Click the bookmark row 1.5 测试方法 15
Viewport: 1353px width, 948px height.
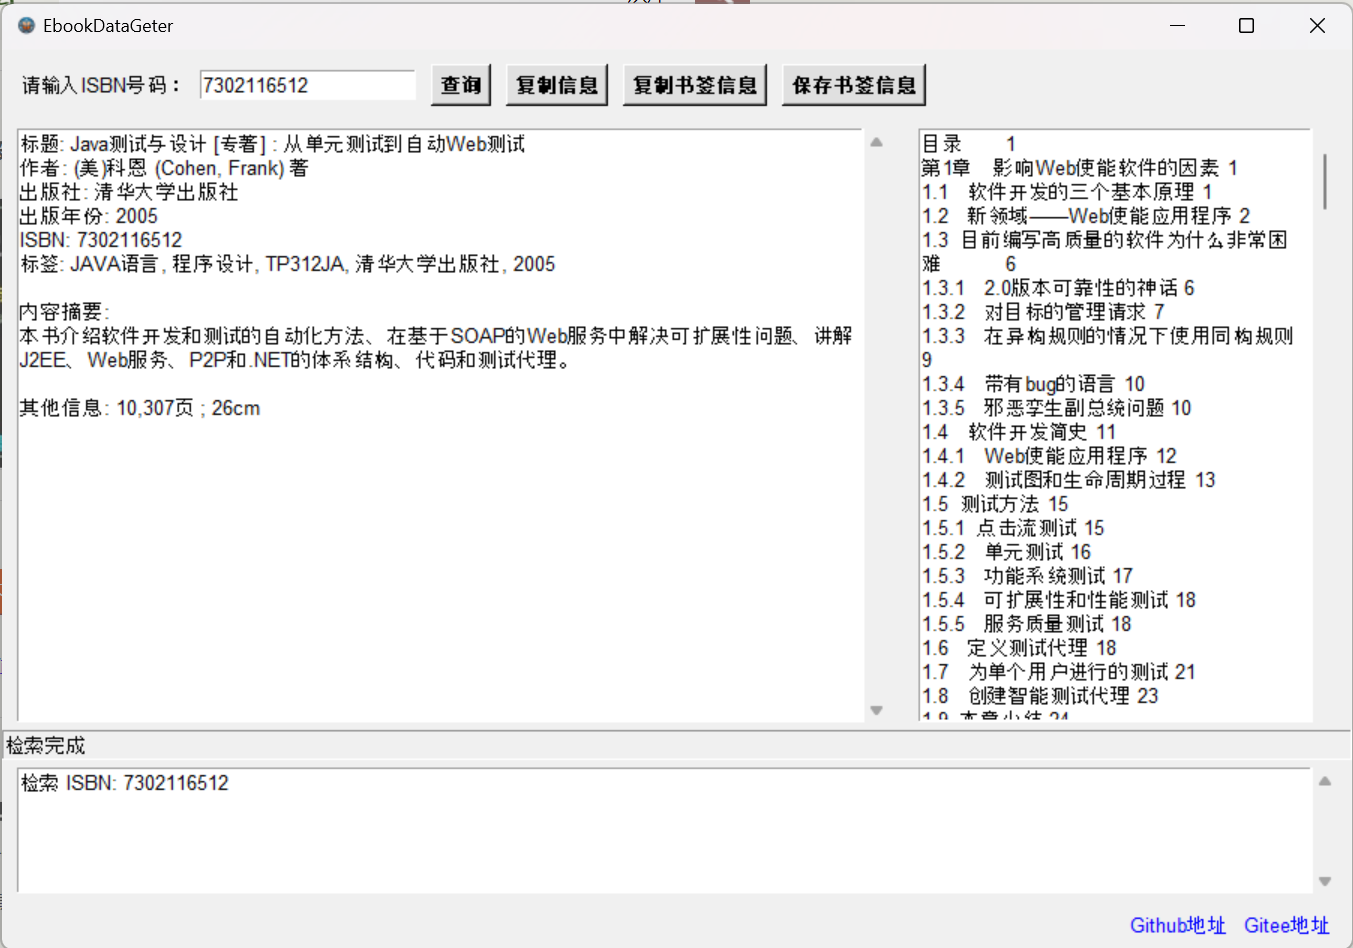click(x=996, y=504)
